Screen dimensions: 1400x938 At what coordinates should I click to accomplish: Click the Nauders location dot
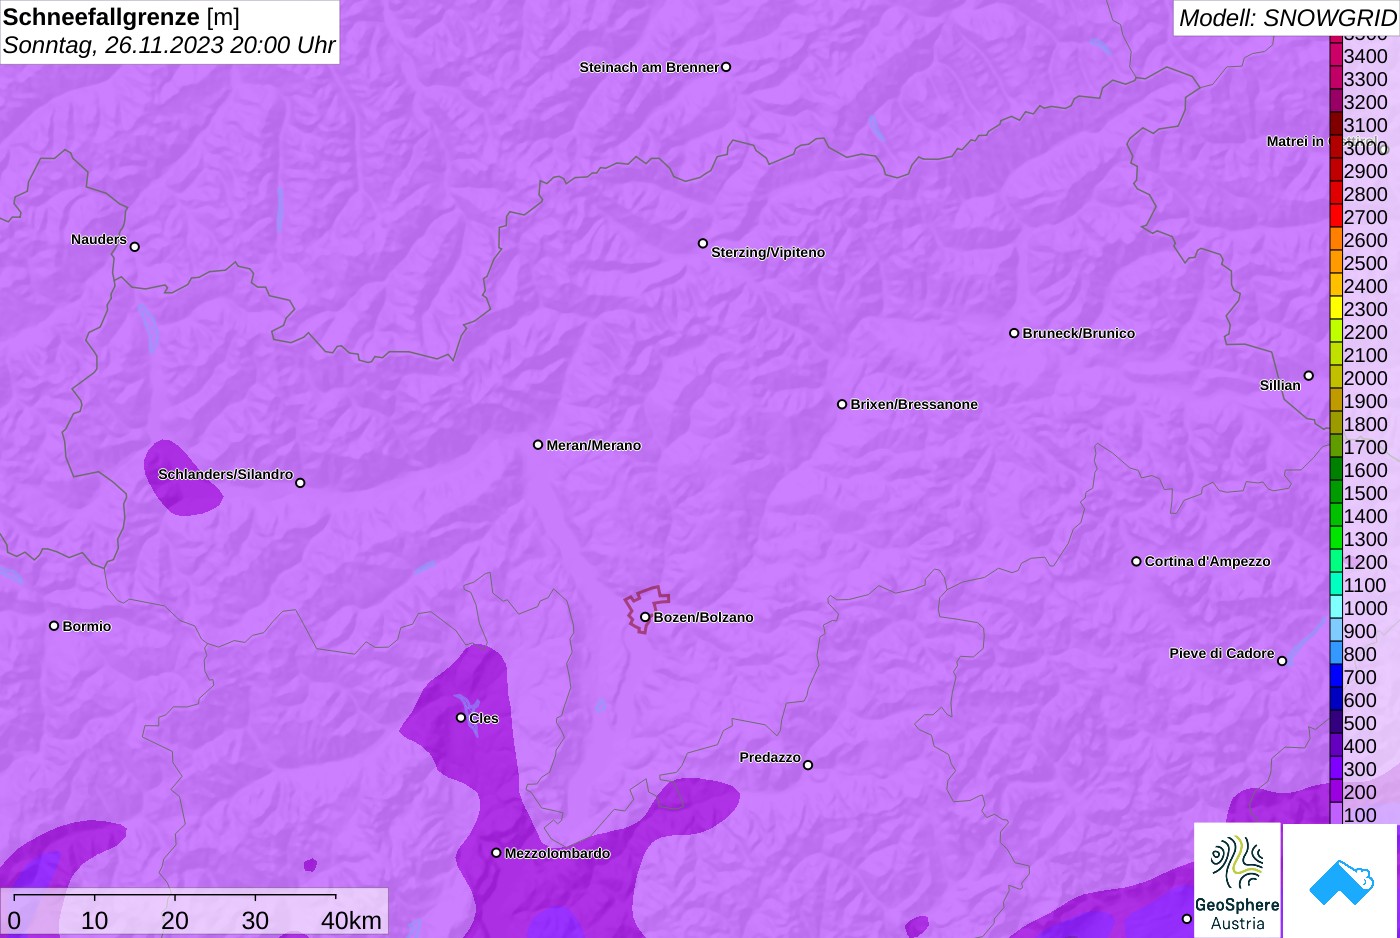135,247
